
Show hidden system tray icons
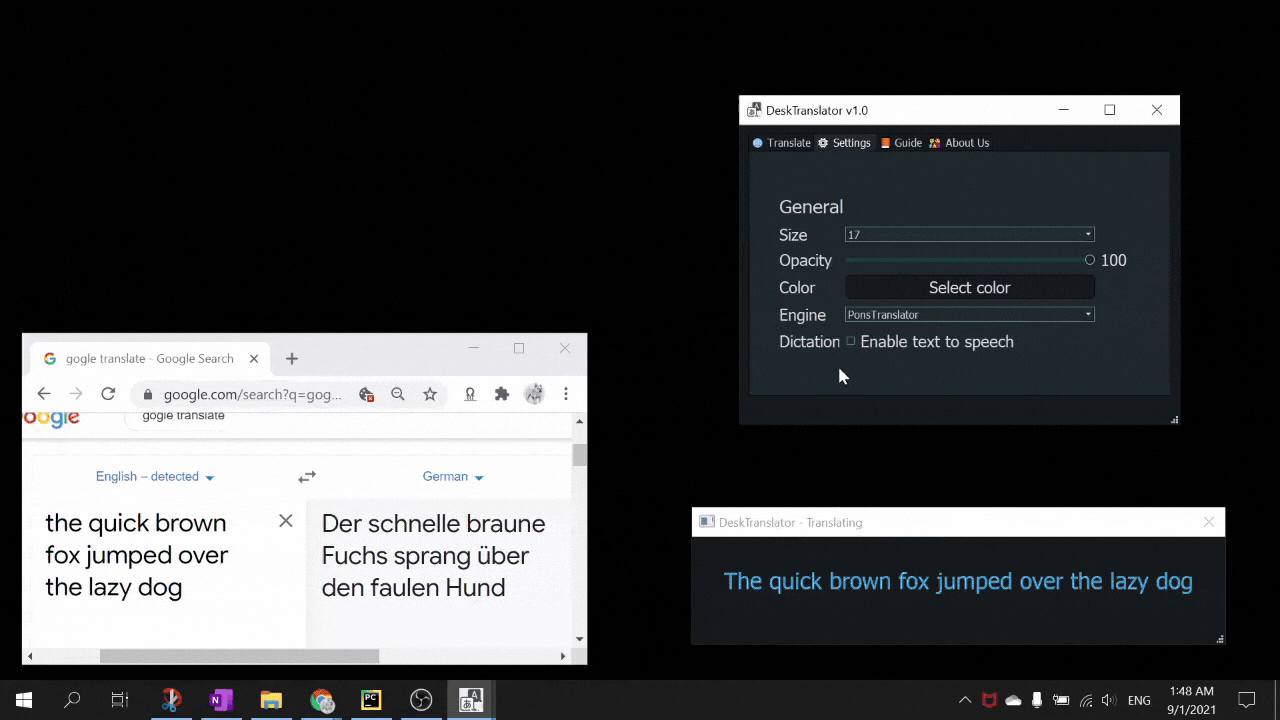pyautogui.click(x=965, y=700)
